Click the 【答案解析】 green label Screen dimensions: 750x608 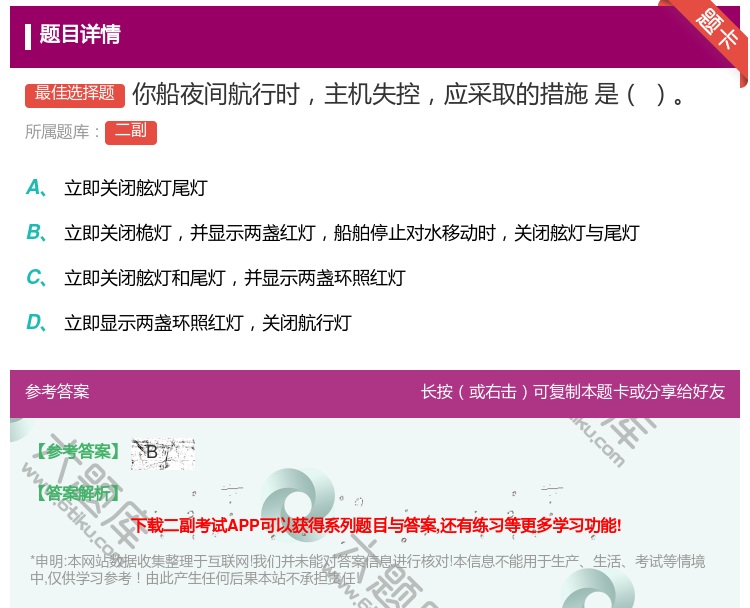(77, 493)
